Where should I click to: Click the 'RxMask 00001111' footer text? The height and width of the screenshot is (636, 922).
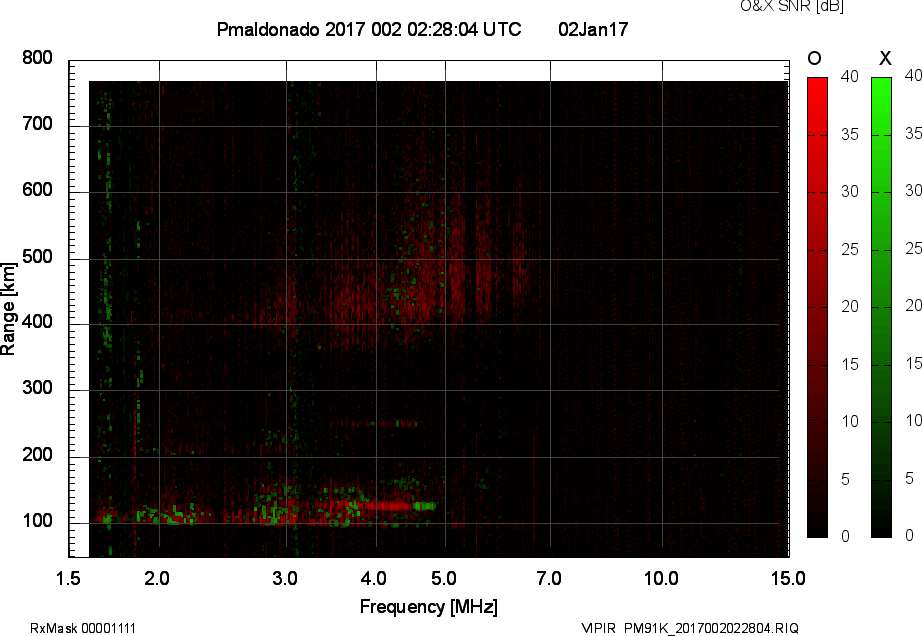pos(83,628)
